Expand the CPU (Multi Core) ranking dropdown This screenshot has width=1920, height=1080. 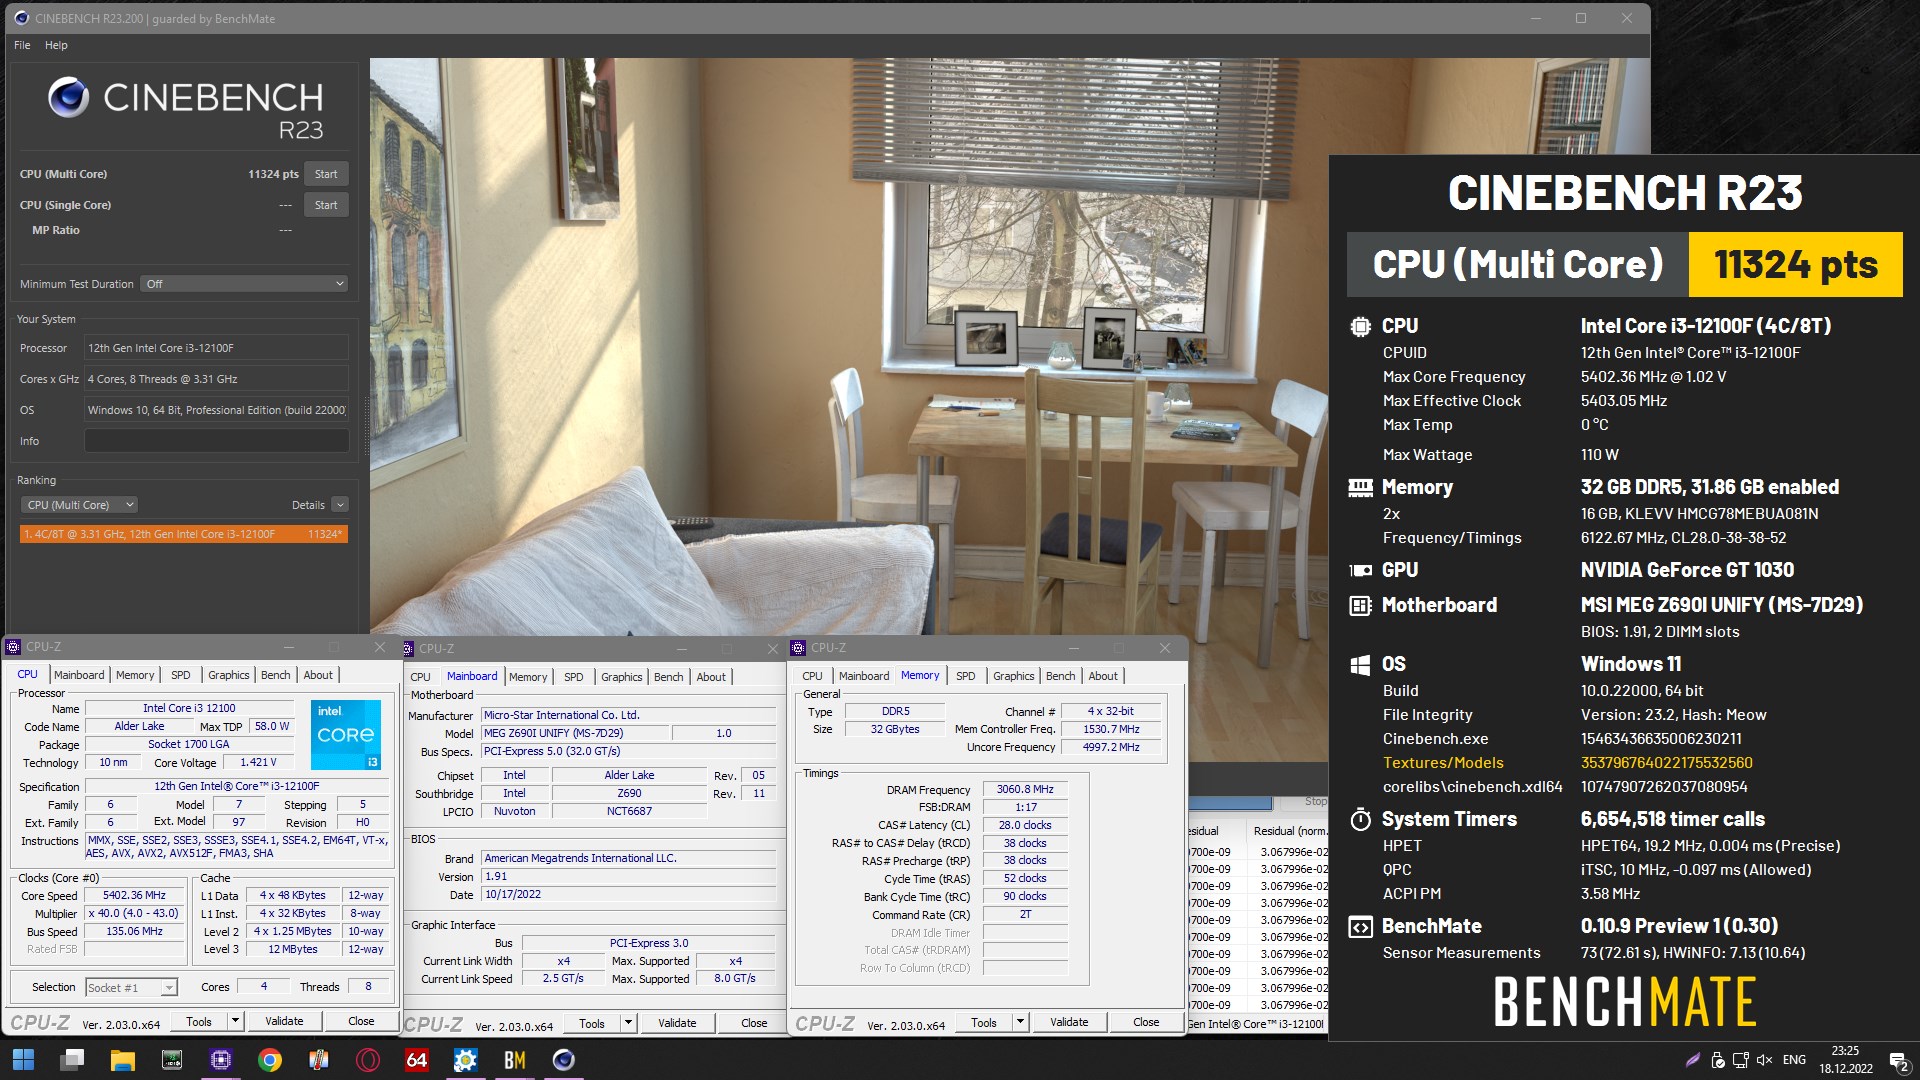point(80,505)
